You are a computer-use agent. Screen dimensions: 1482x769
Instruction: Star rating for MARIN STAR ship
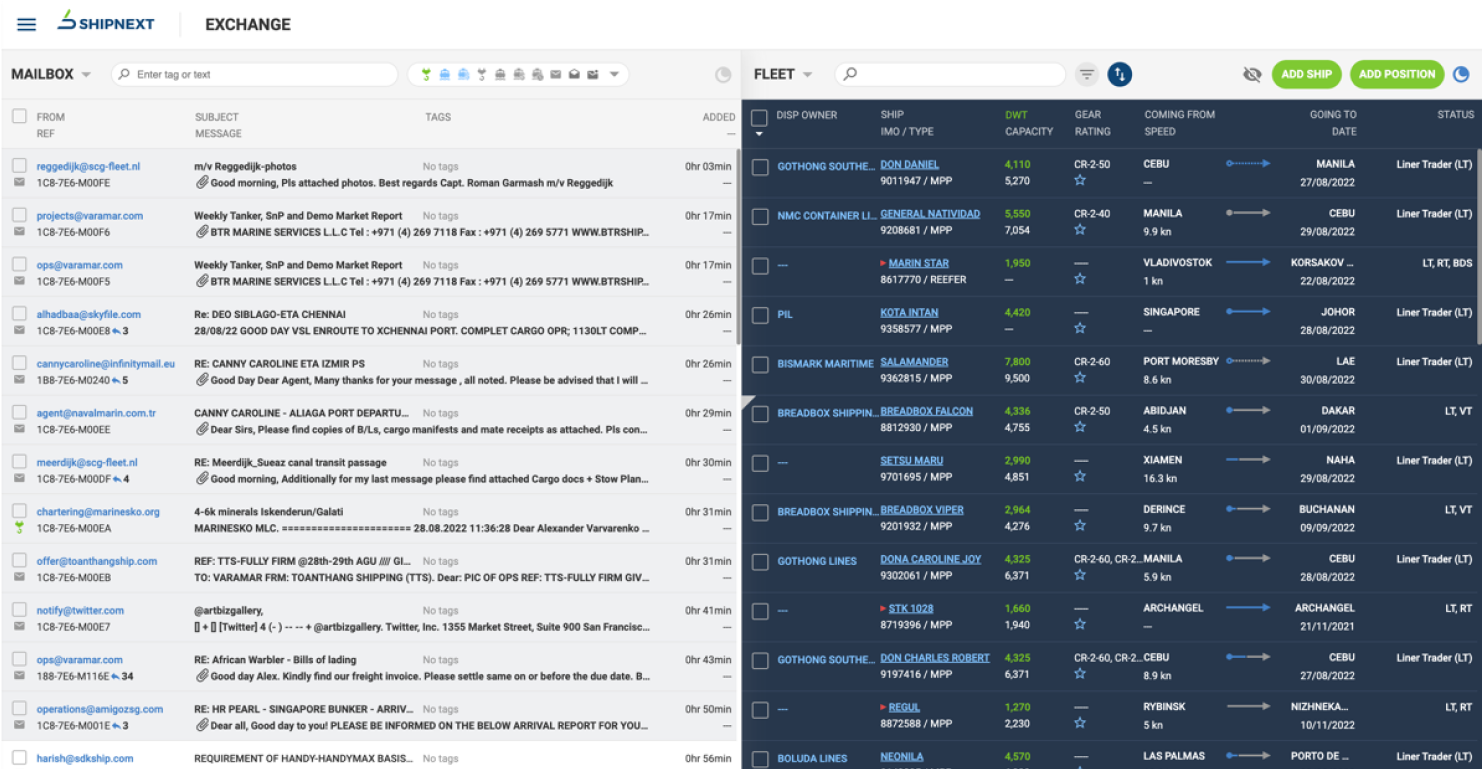click(x=1080, y=279)
